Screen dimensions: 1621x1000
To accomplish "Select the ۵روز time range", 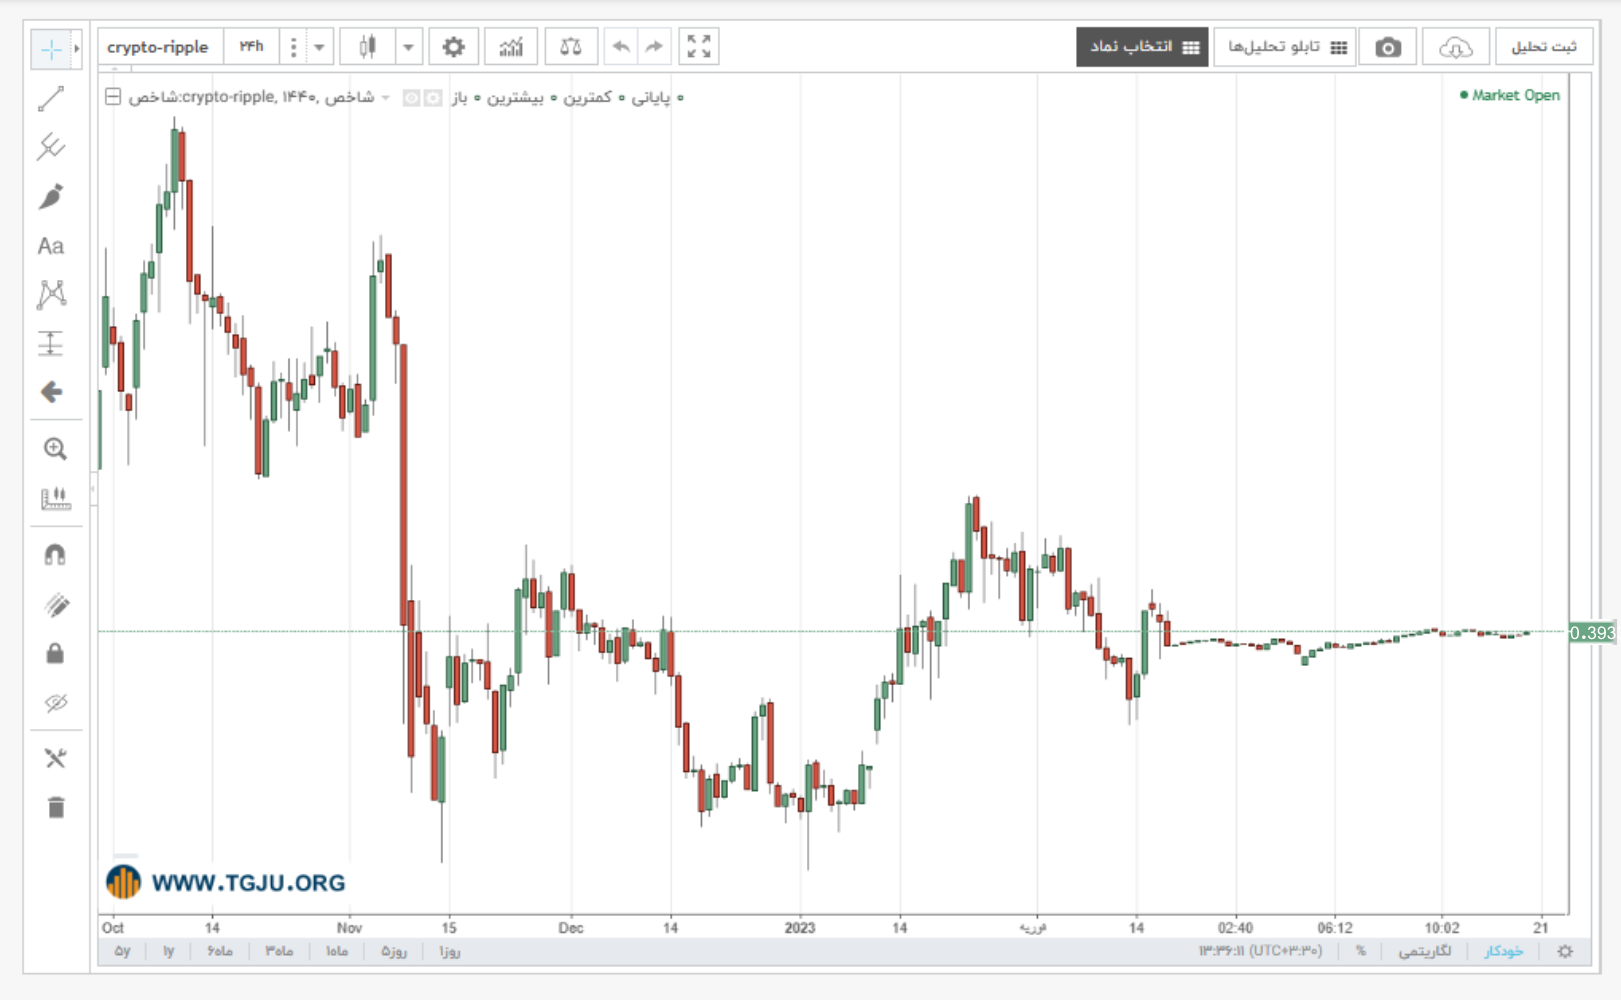I will (394, 951).
